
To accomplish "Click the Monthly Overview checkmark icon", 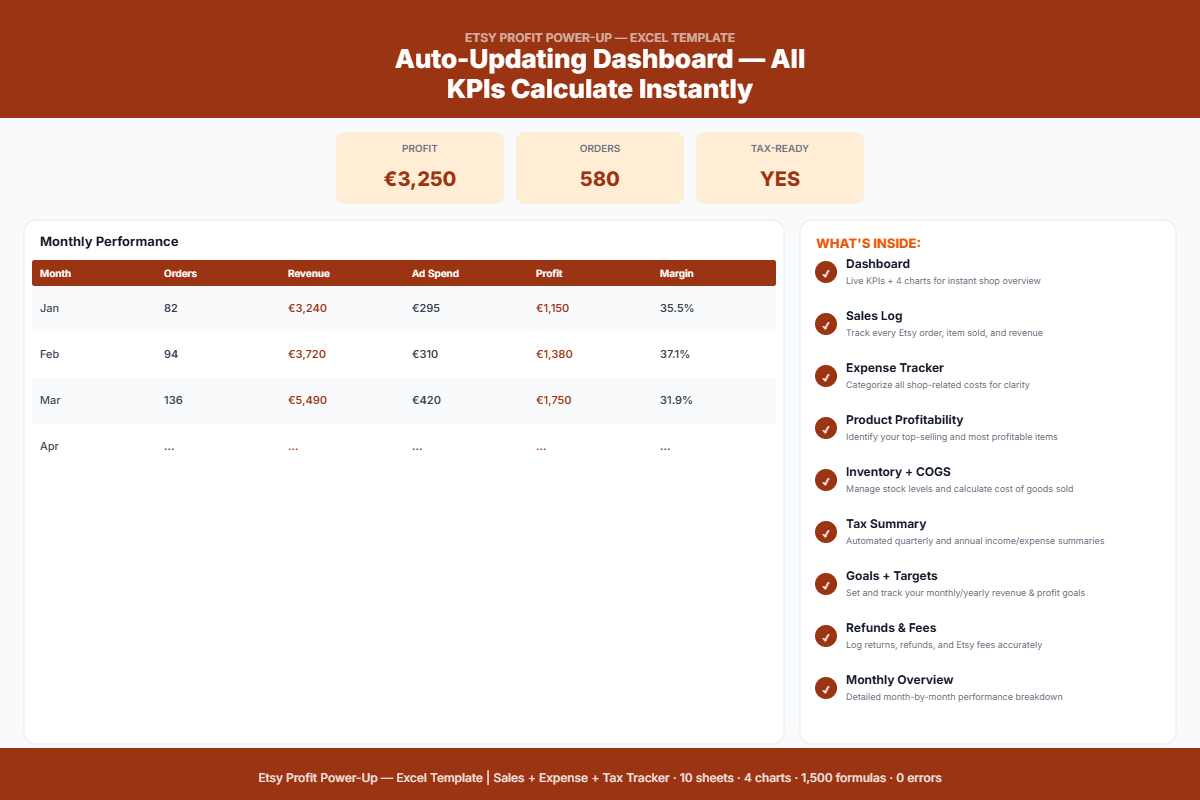I will tap(826, 688).
